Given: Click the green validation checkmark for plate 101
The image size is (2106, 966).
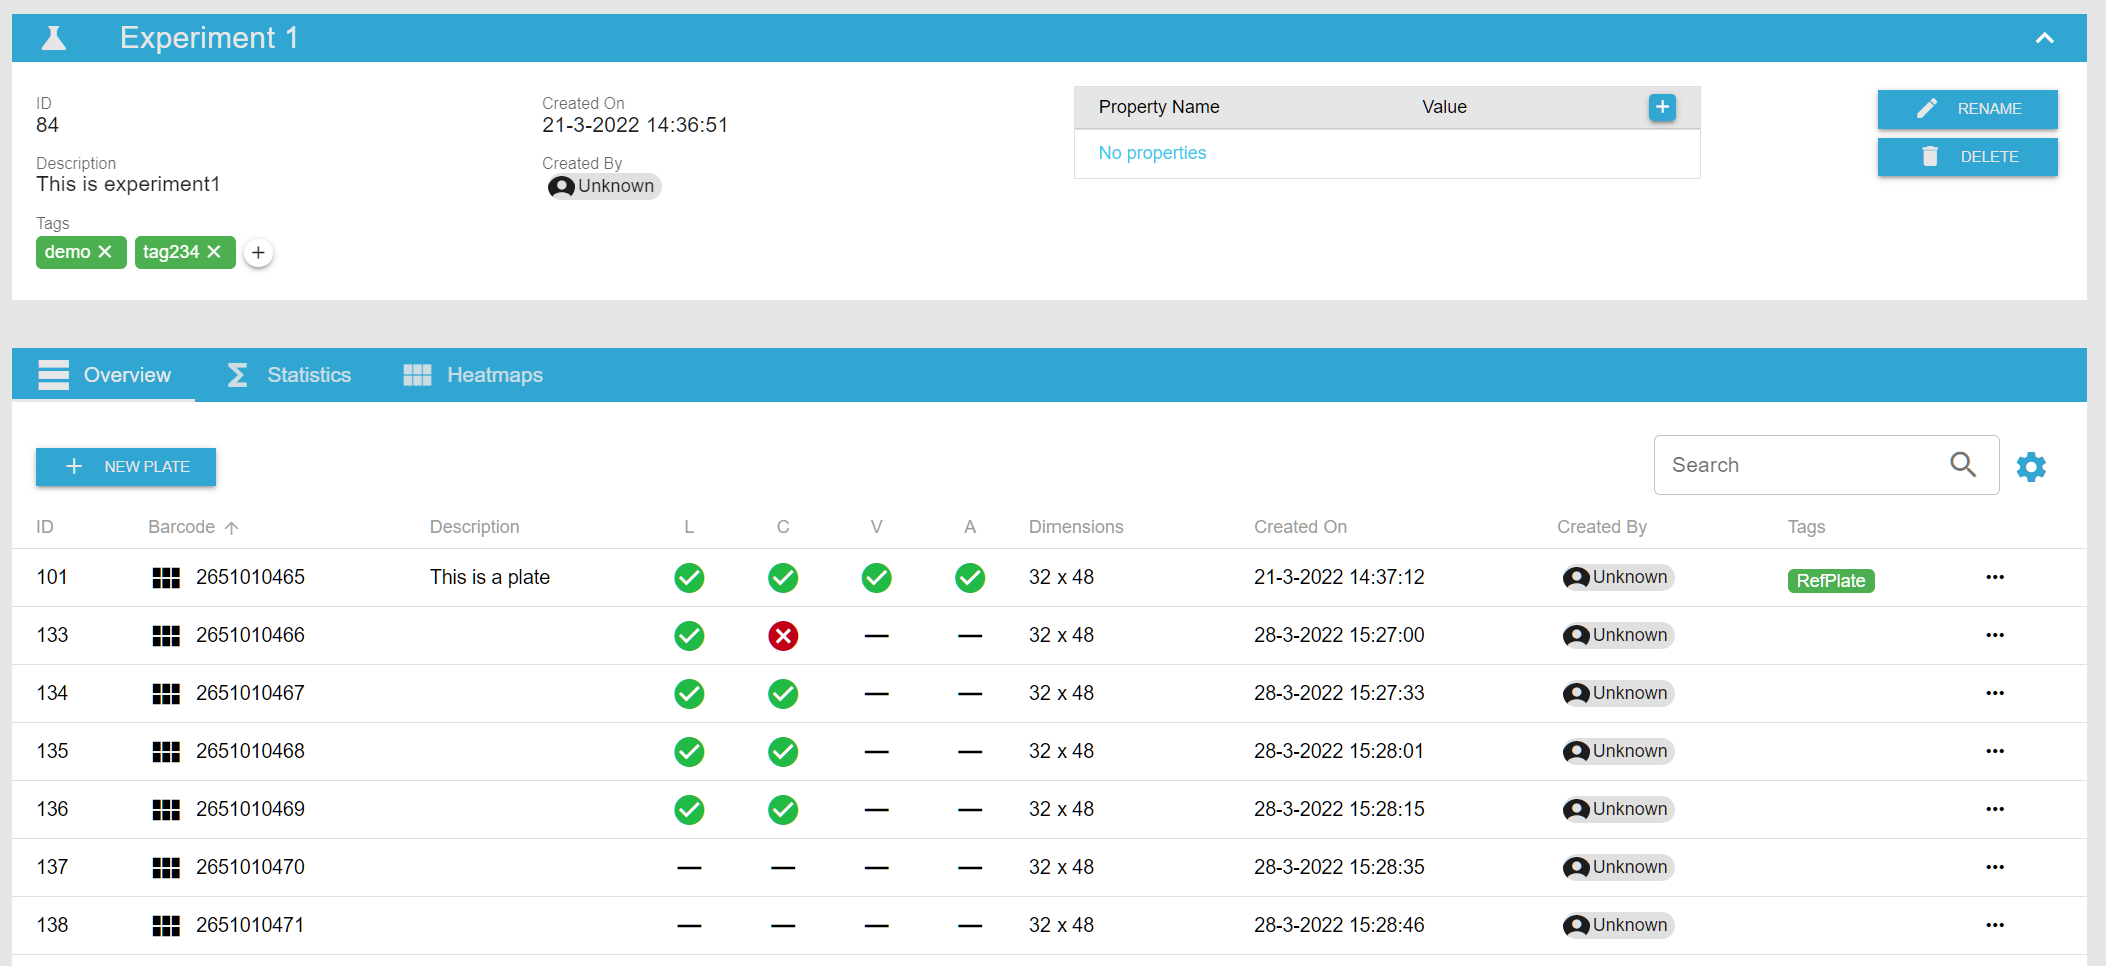Looking at the screenshot, I should [876, 578].
